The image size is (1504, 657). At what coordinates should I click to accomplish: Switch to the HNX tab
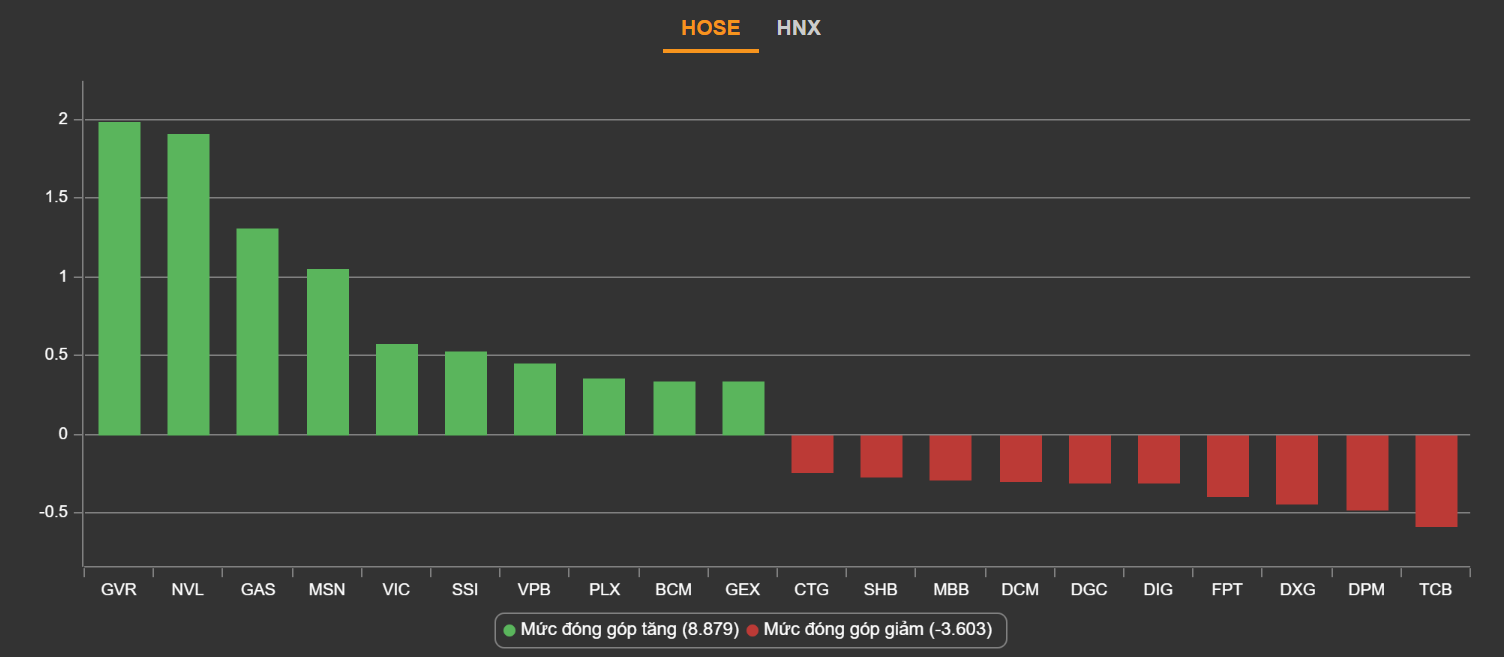coord(798,28)
